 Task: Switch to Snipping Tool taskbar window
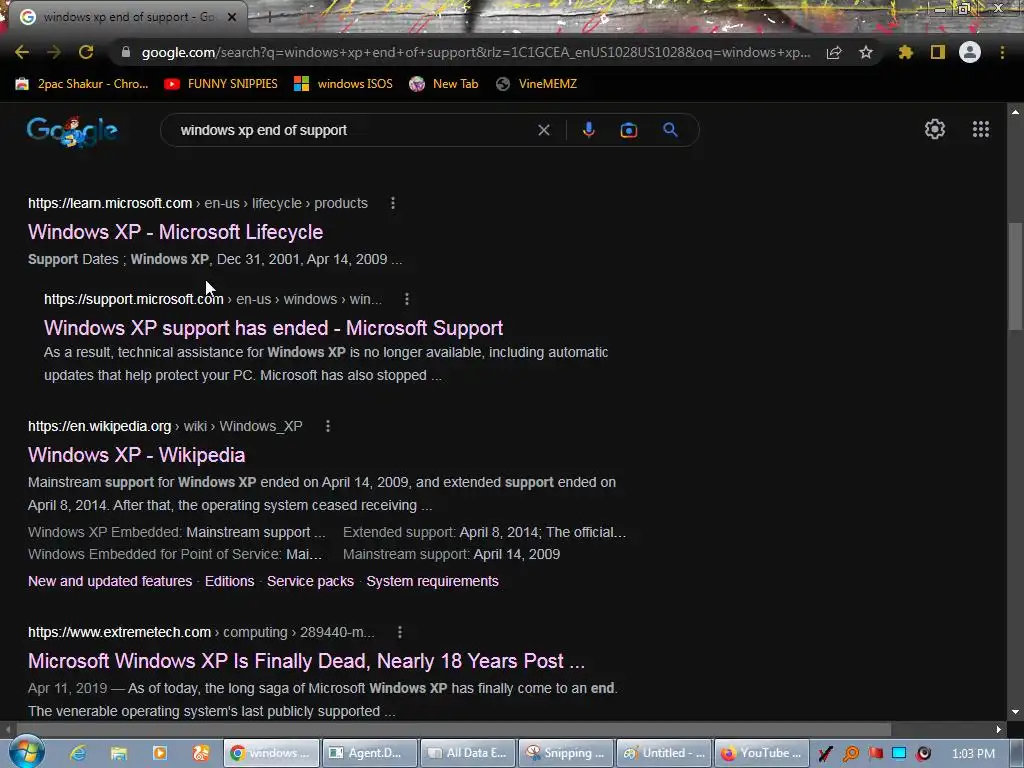566,753
